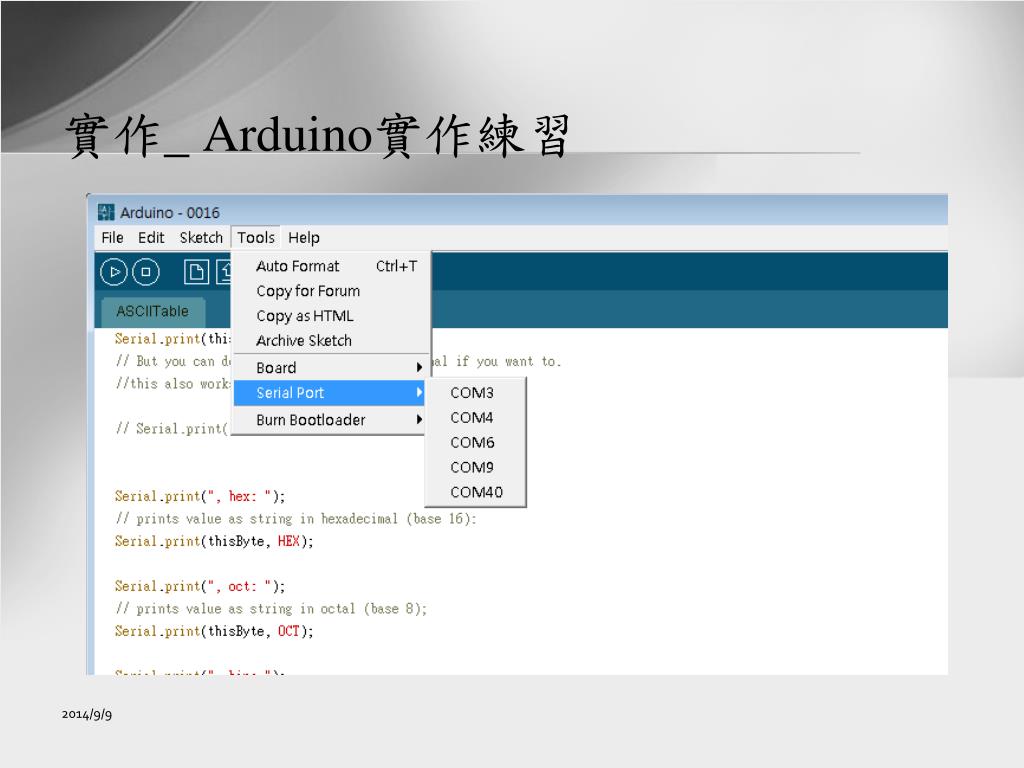Viewport: 1024px width, 768px height.
Task: Click code line Serial.print(", oct: ");
Action: point(200,586)
